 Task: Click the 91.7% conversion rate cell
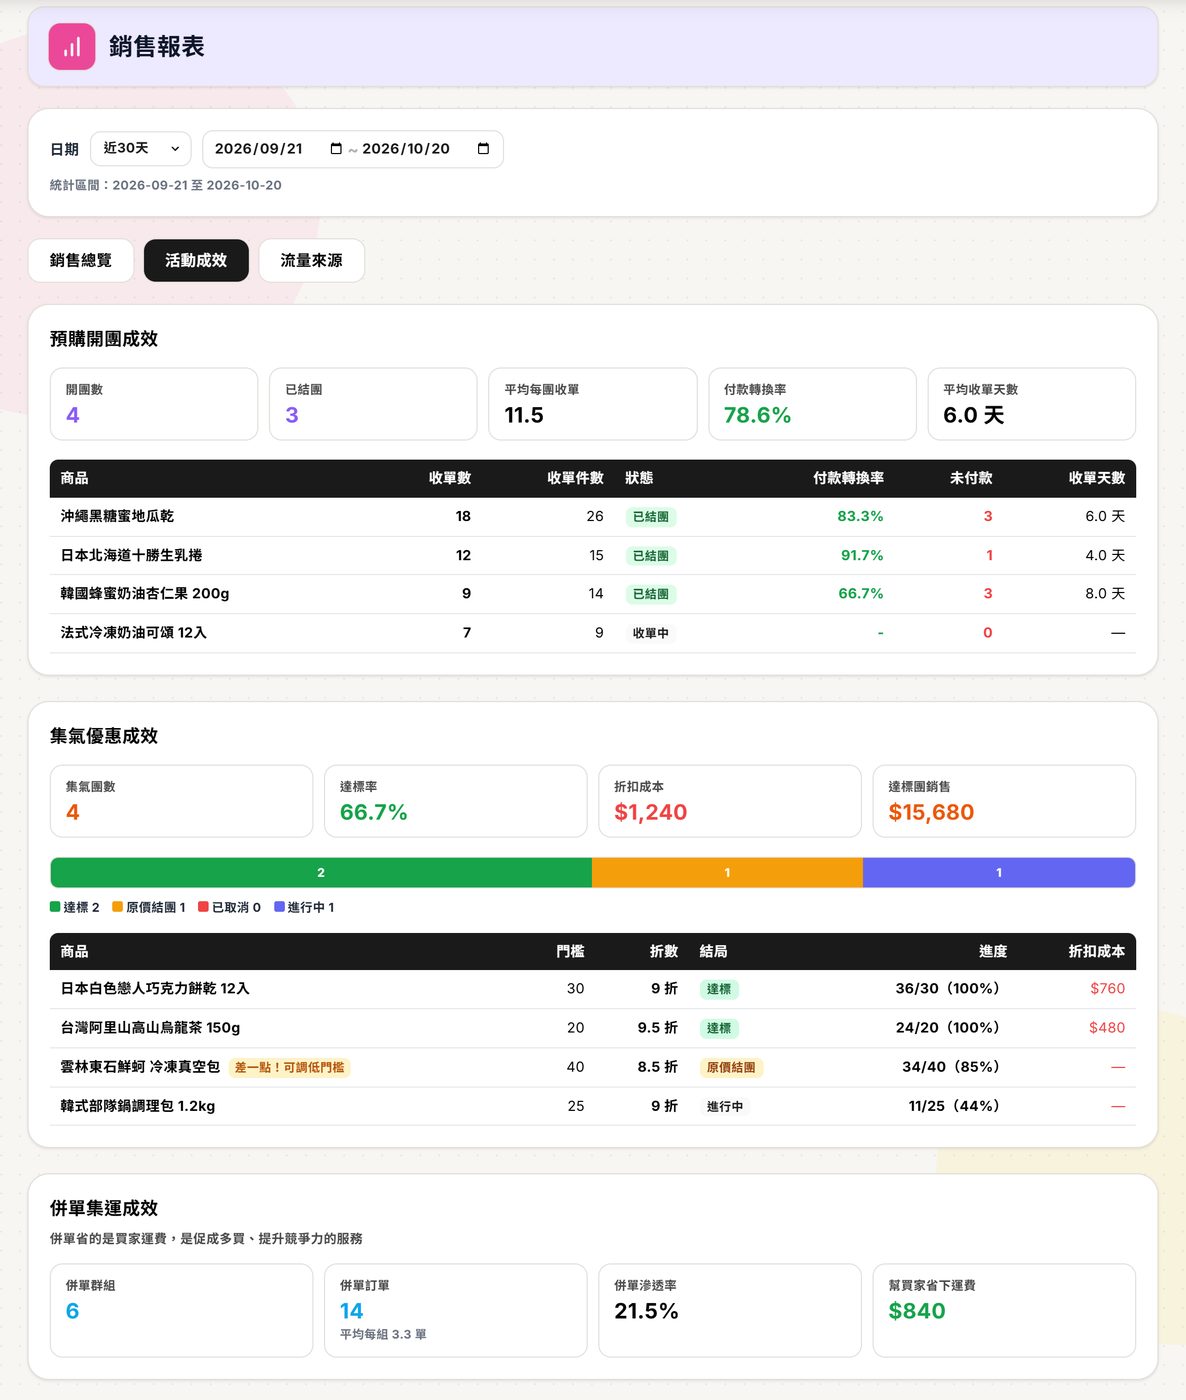coord(862,555)
